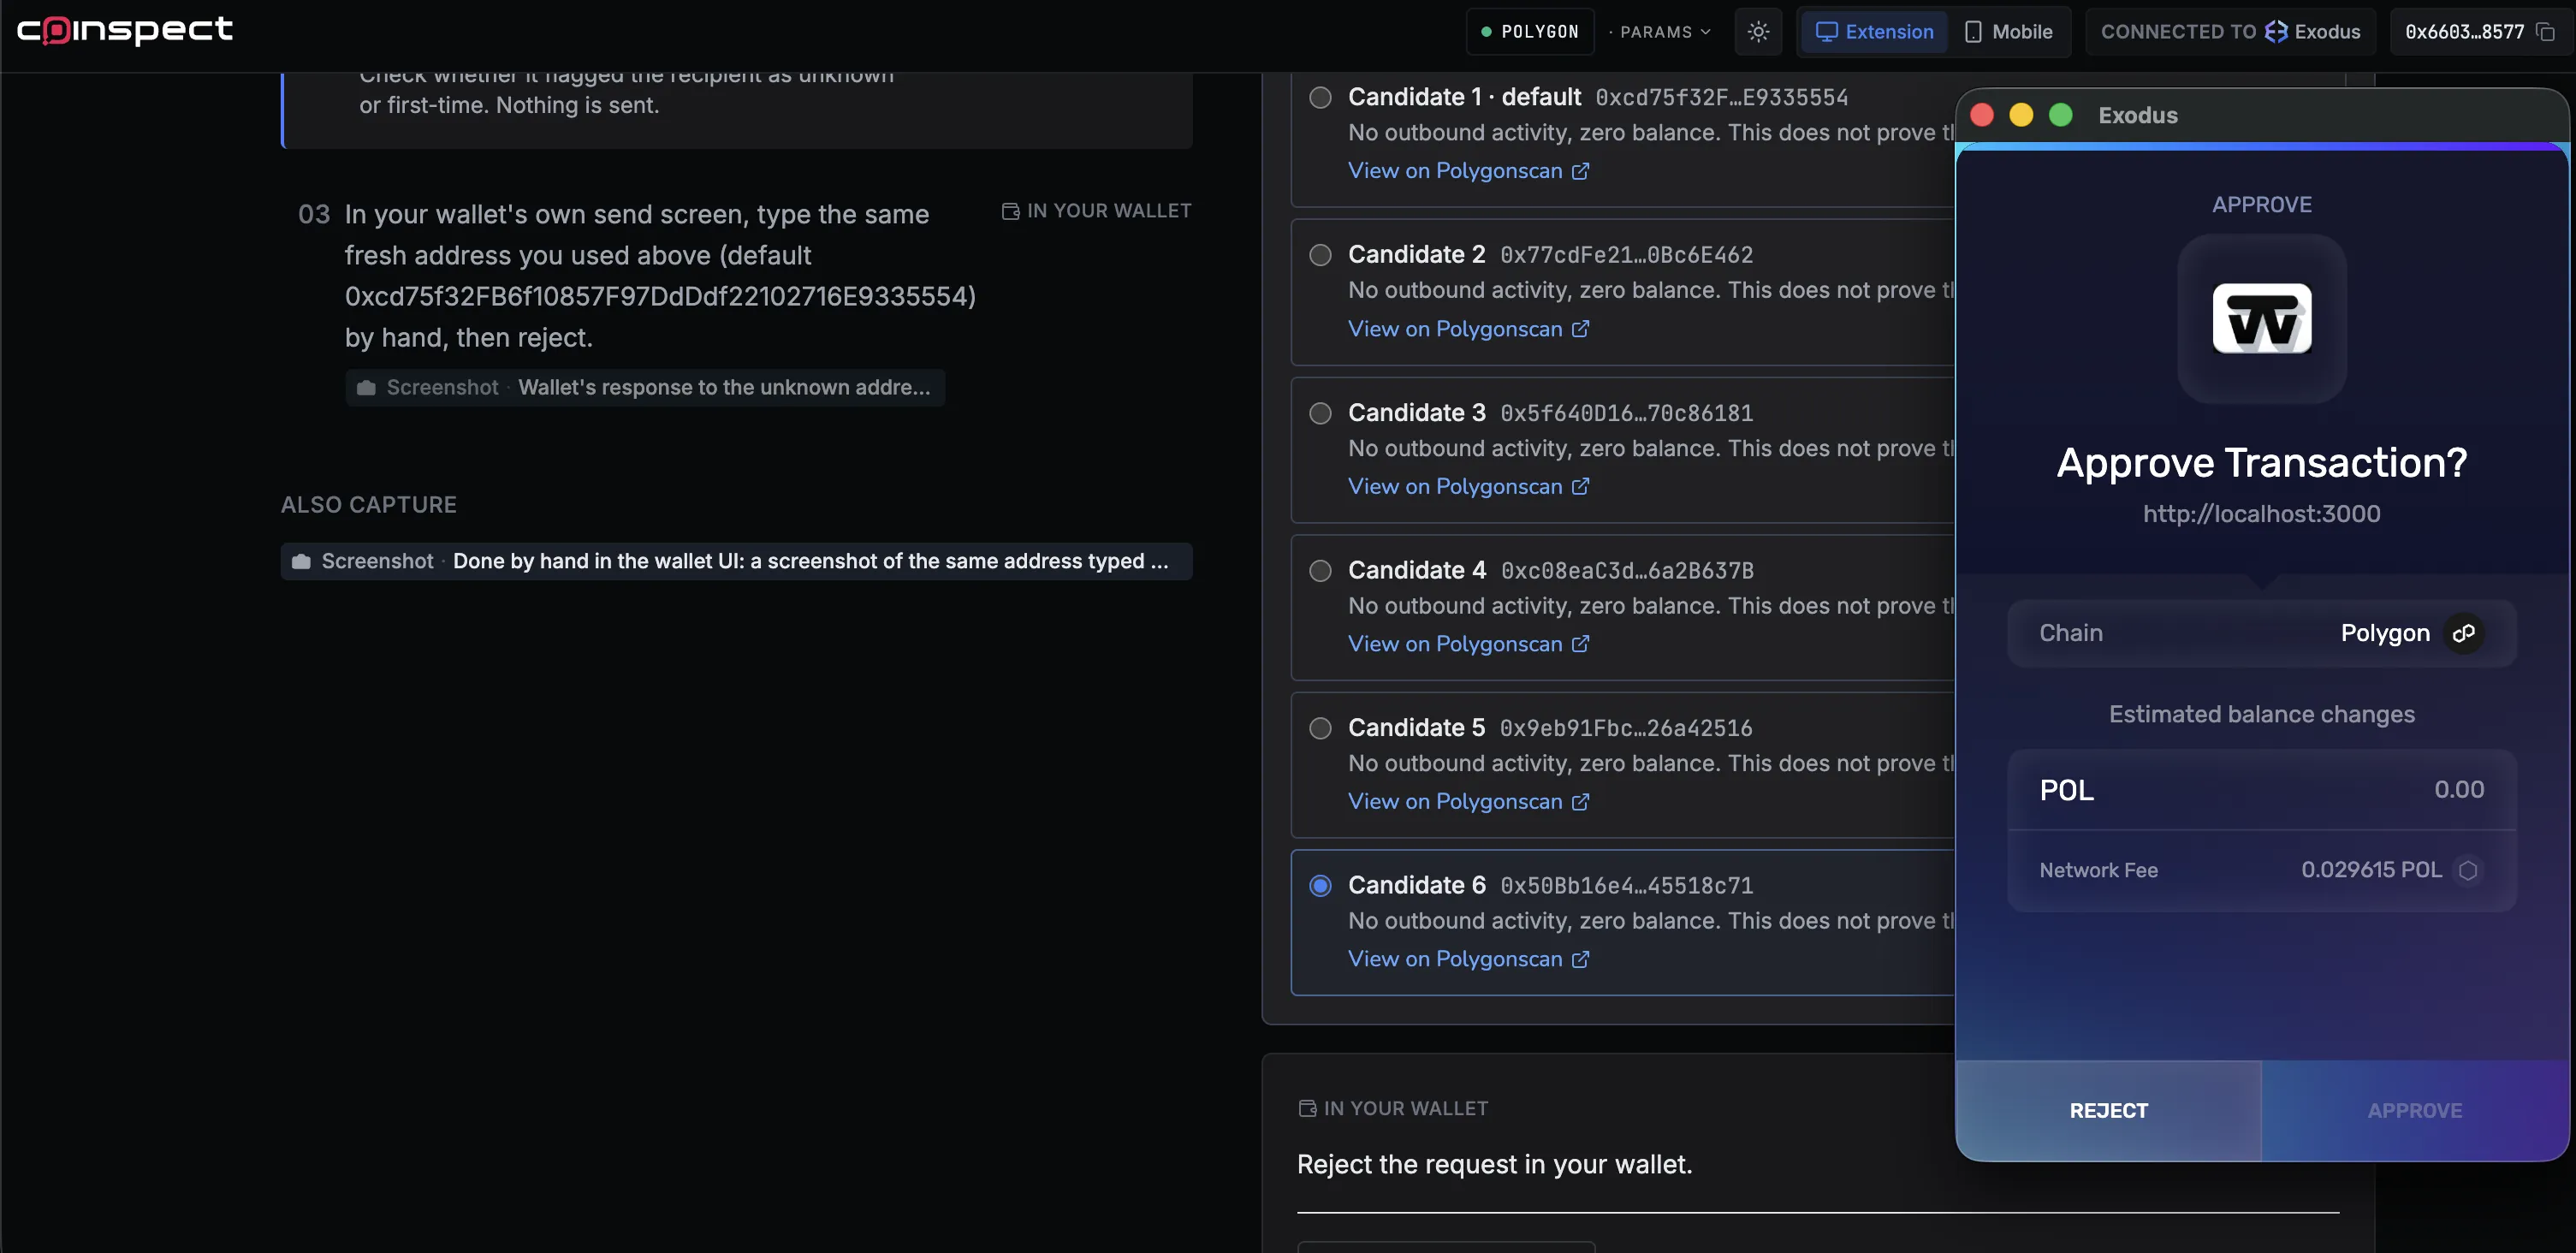Click the Screenshot Done by hand in wallet UI chip
Screen dimensions: 2576x1253
pos(736,562)
